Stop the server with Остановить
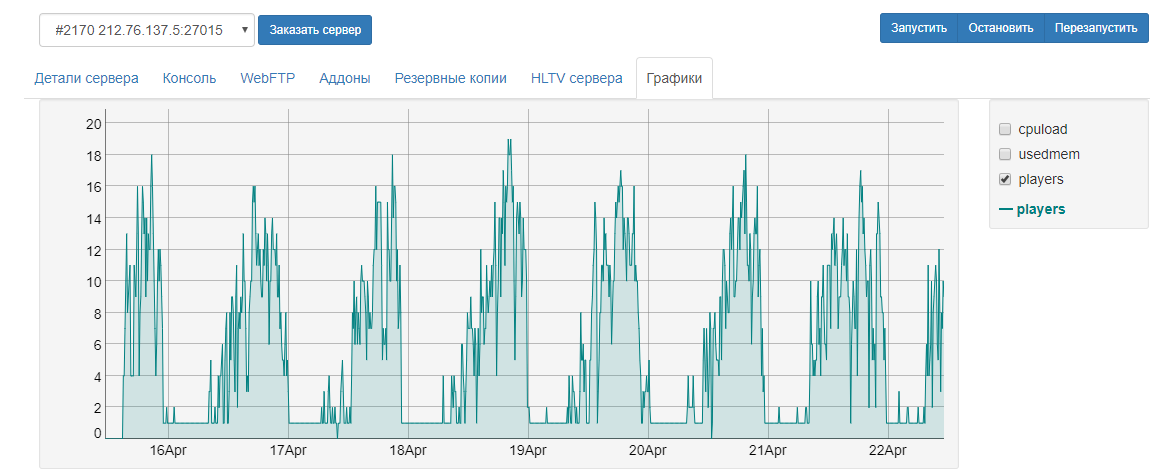 1000,28
